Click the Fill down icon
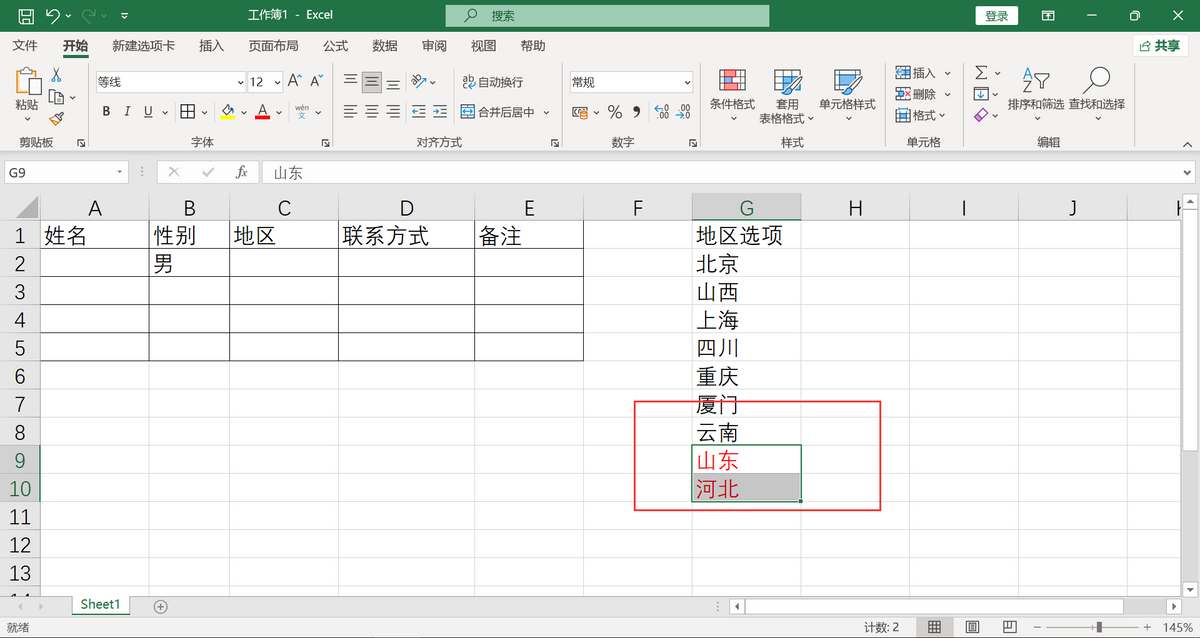This screenshot has height=638, width=1200. [x=981, y=94]
